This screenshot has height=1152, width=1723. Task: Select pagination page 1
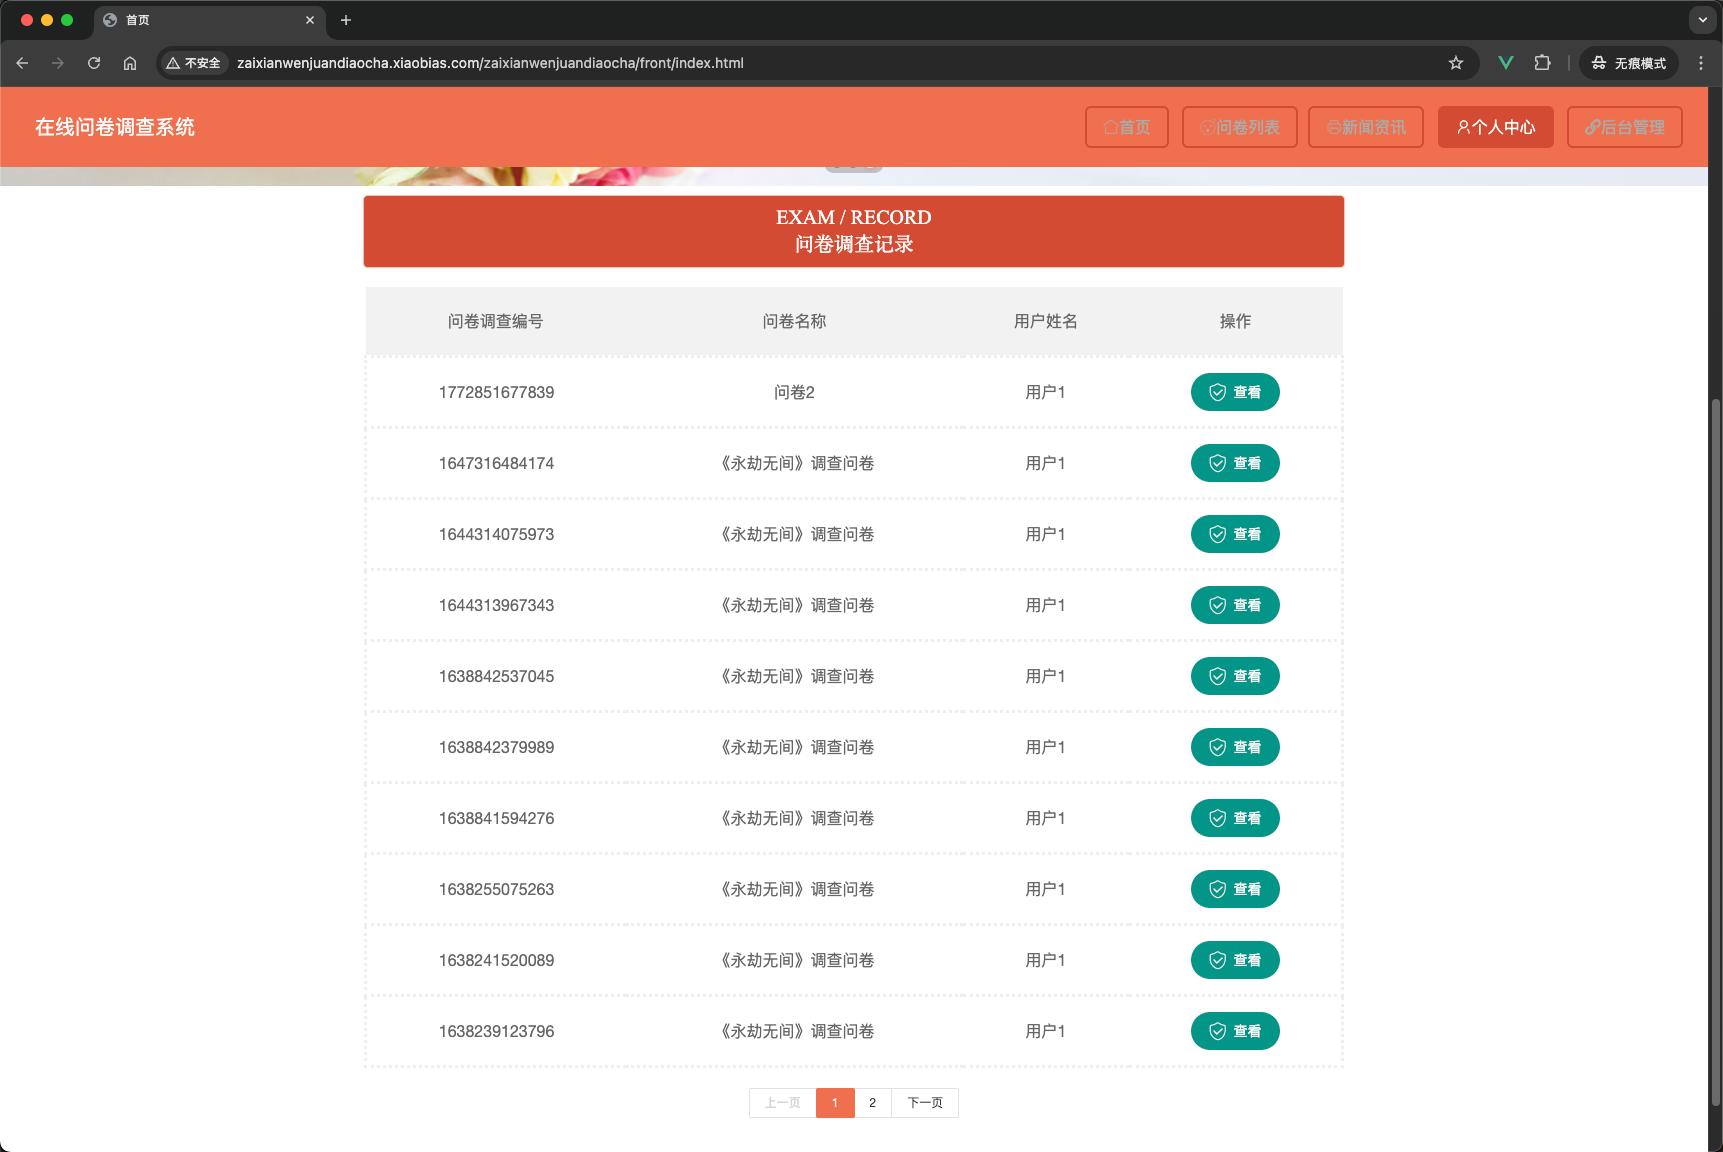coord(835,1103)
